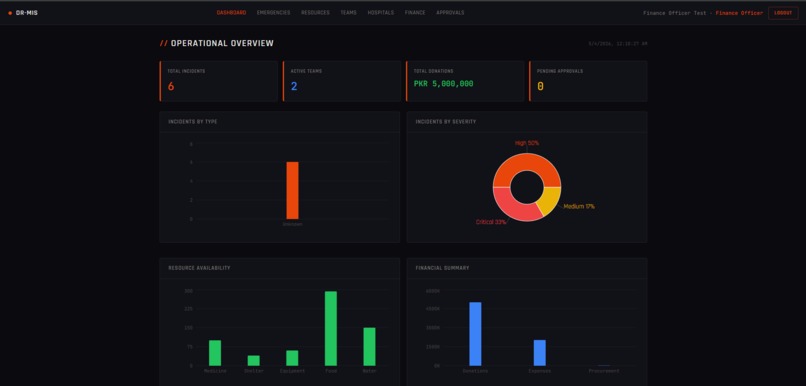Viewport: 806px width, 386px height.
Task: Open the Resources section
Action: [316, 13]
